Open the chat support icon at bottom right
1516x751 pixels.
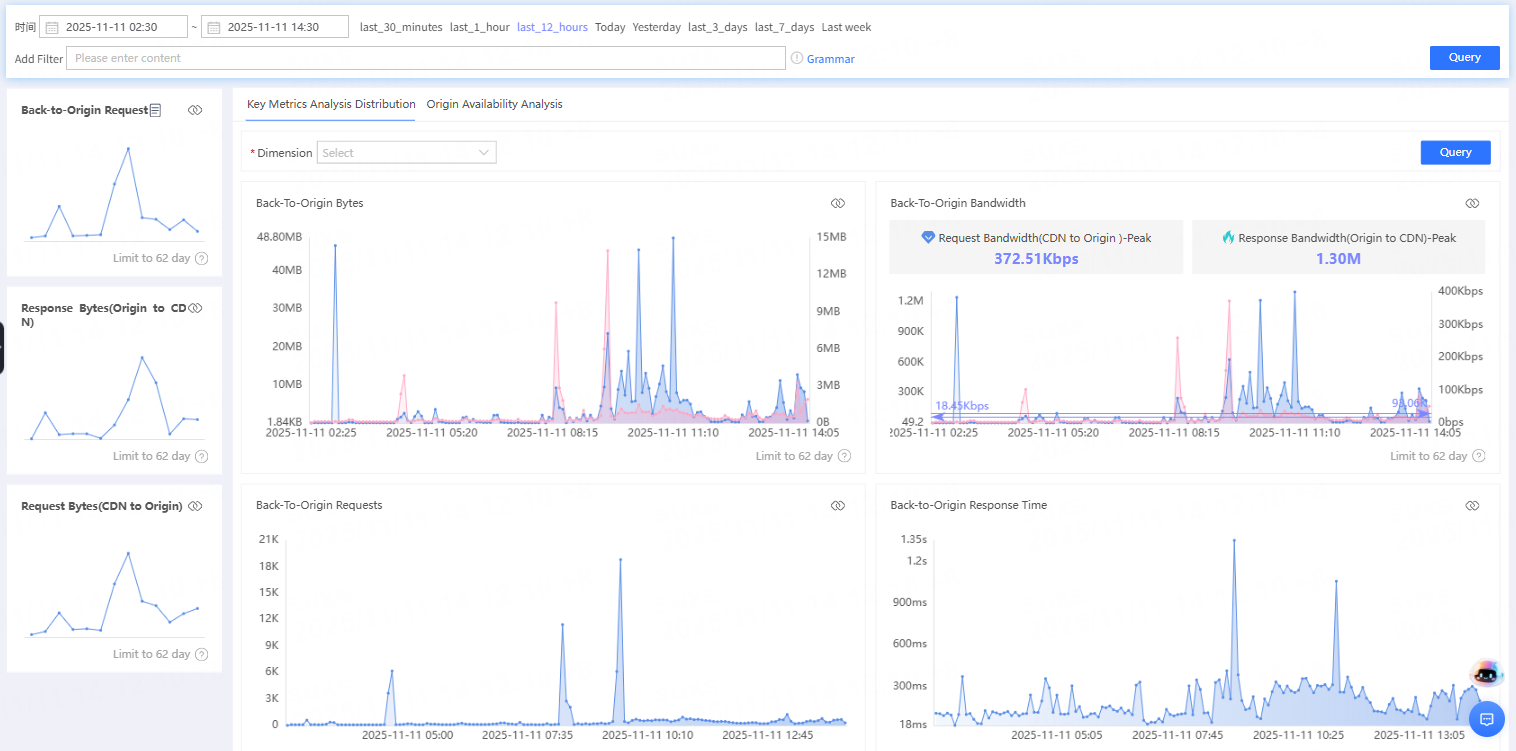point(1486,718)
